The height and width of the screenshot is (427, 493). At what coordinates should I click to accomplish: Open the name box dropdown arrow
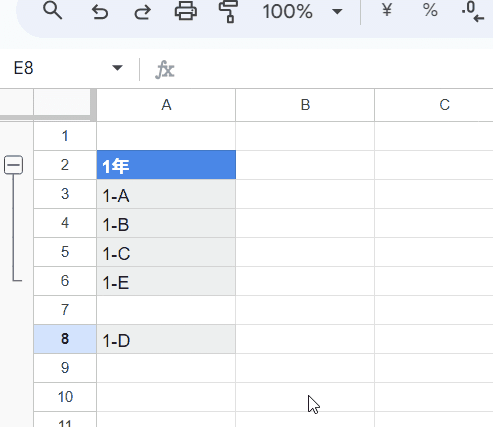click(x=117, y=68)
